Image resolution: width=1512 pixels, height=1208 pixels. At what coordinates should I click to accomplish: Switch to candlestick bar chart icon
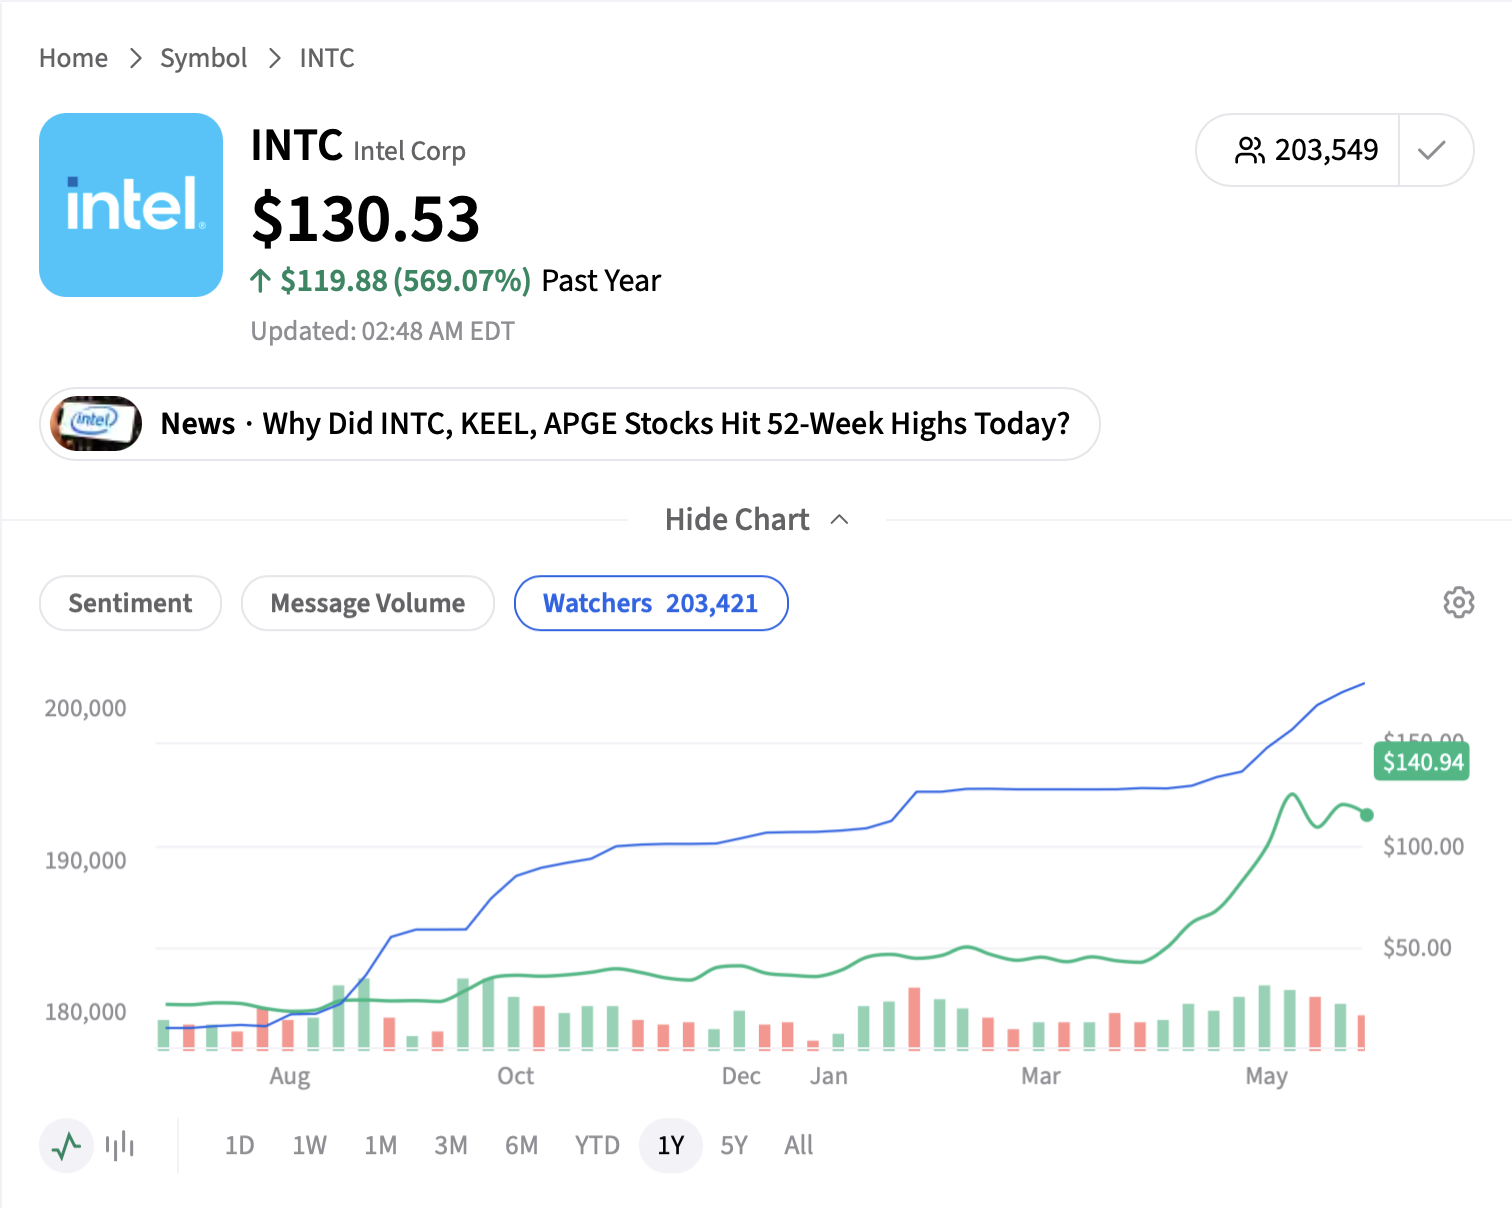(120, 1145)
